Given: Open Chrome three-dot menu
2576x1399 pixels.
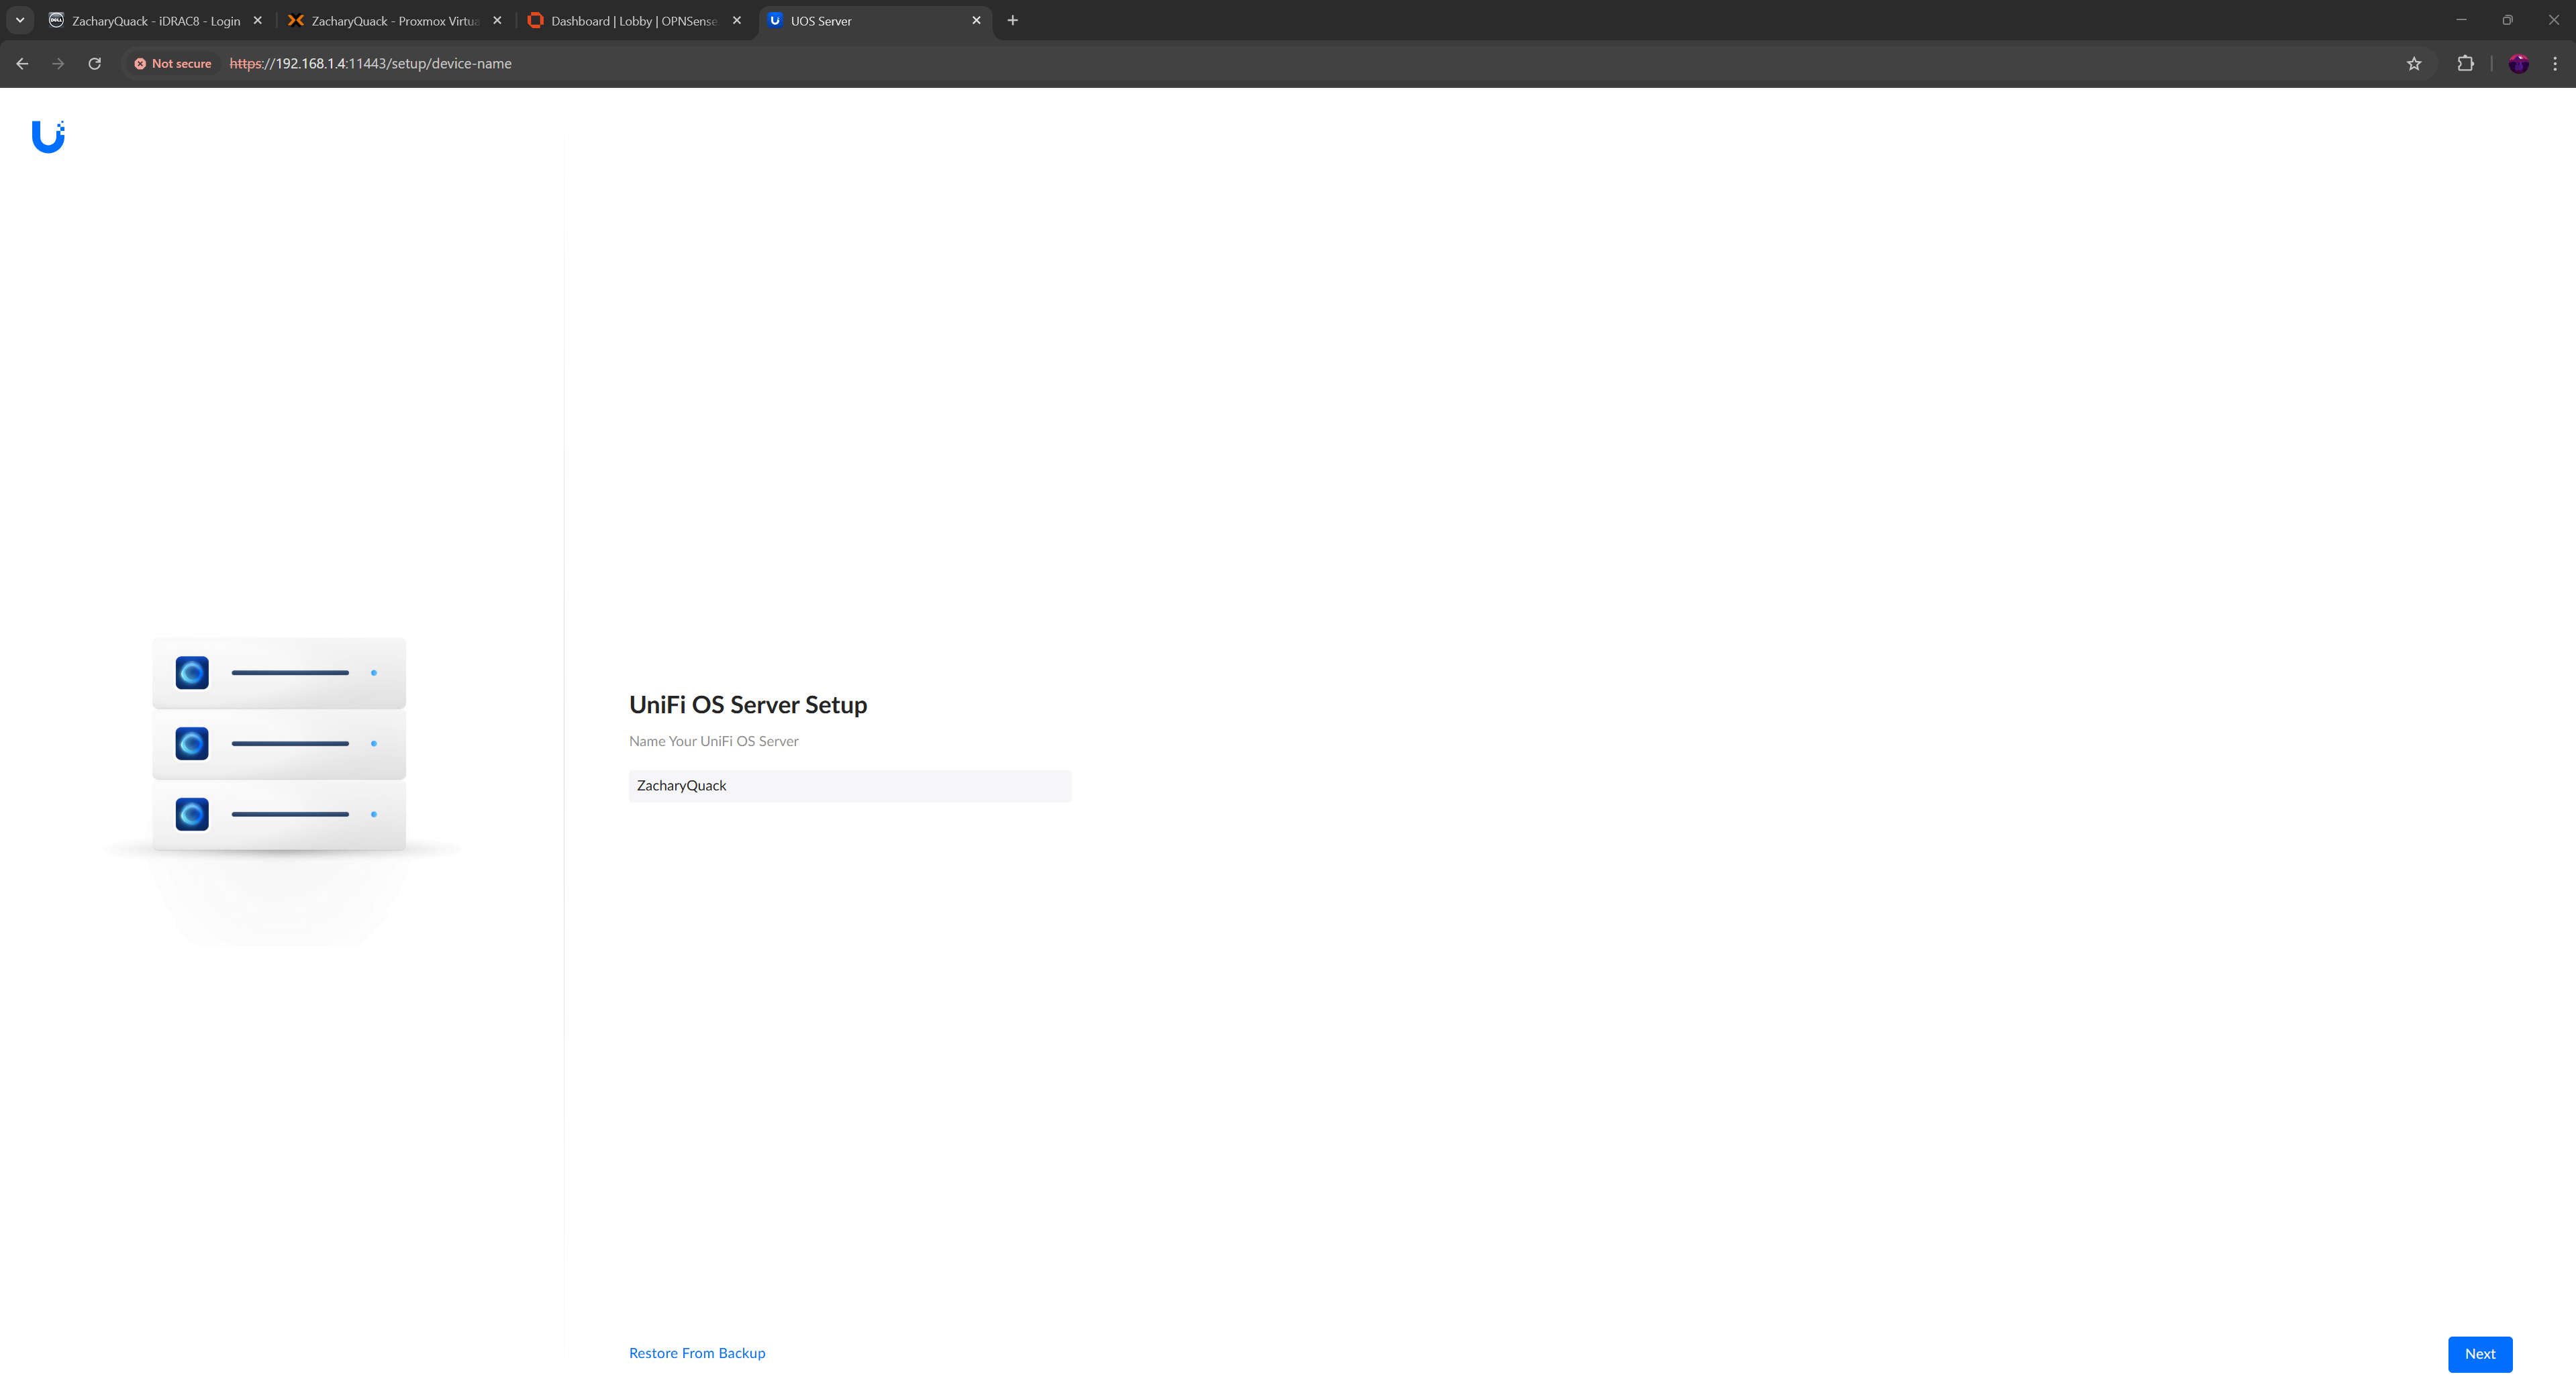Looking at the screenshot, I should pos(2554,63).
